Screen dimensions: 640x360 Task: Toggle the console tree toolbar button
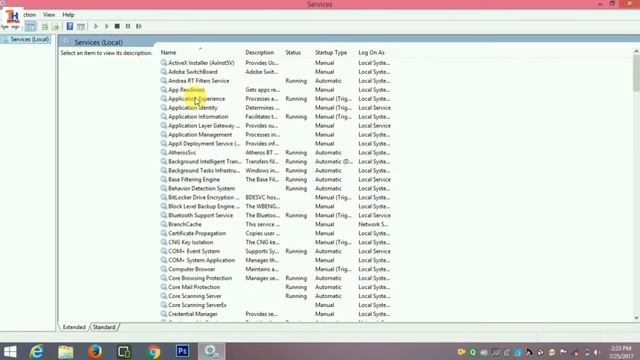tap(31, 27)
